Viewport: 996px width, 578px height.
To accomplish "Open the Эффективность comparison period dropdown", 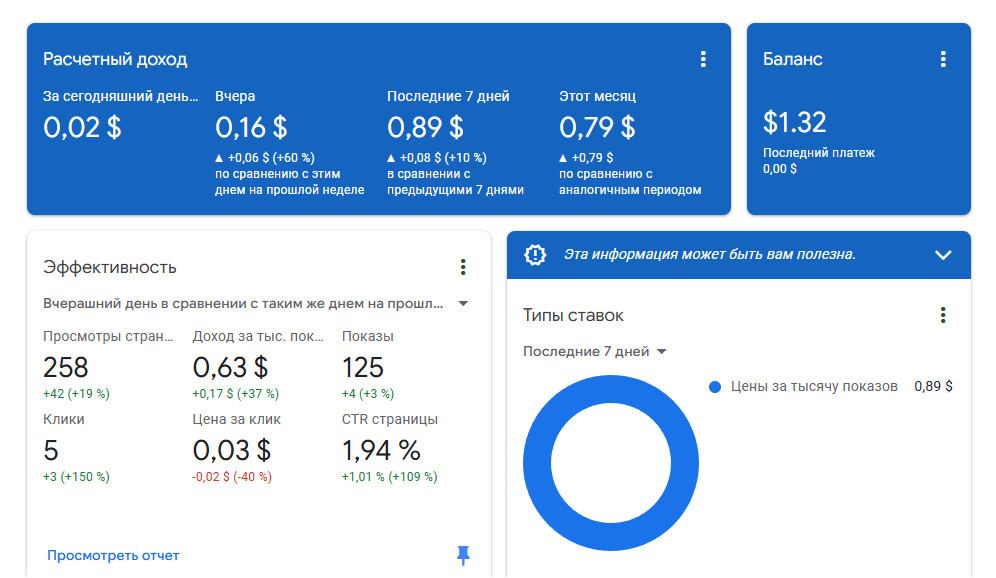I will point(463,304).
